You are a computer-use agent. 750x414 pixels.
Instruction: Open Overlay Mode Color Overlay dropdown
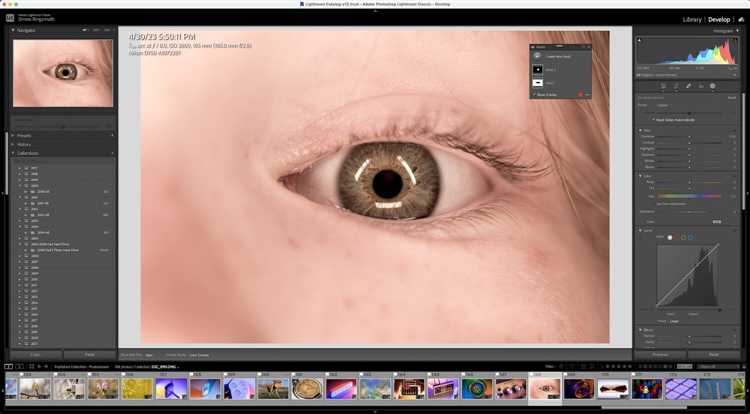point(199,355)
